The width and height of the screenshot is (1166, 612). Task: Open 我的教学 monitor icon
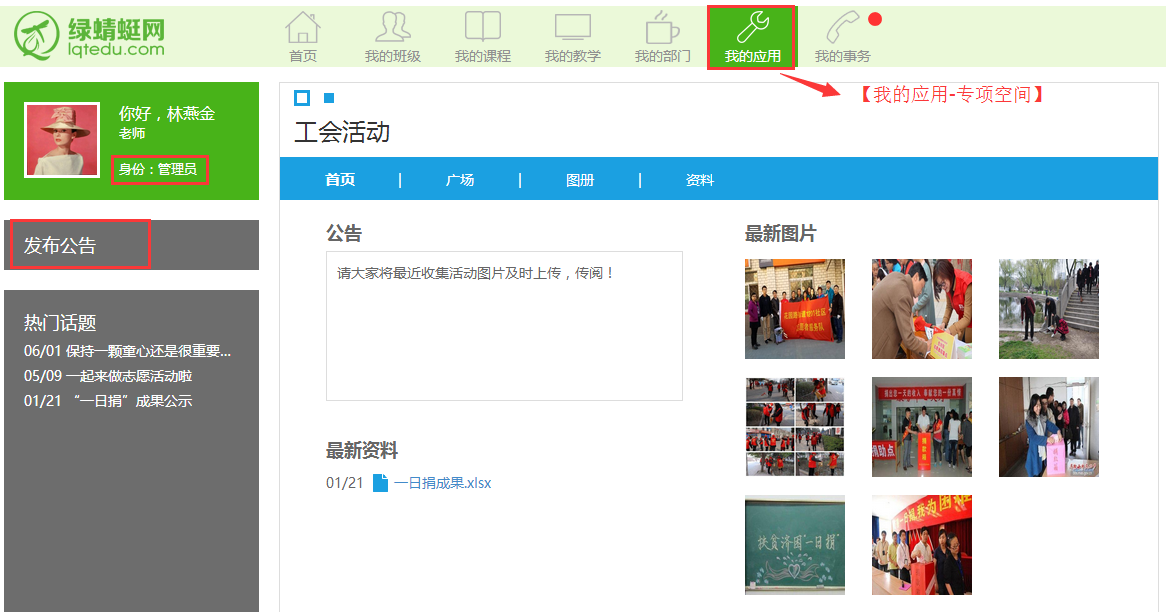click(x=573, y=28)
